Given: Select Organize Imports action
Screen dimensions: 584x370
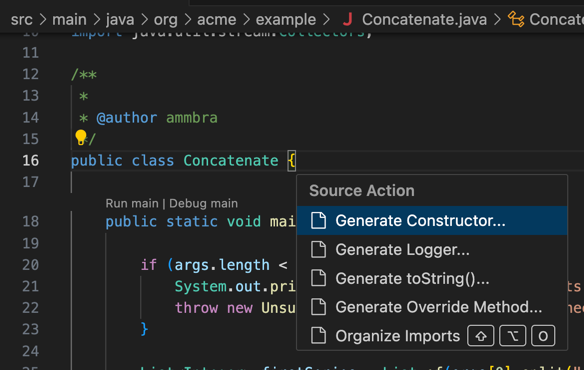Looking at the screenshot, I should tap(432, 336).
